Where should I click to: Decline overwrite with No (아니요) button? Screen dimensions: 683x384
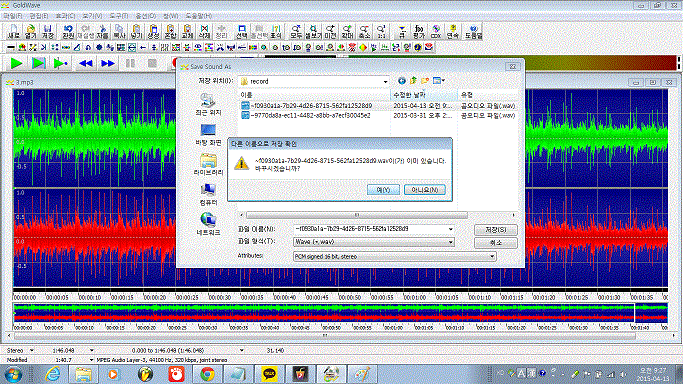(424, 190)
